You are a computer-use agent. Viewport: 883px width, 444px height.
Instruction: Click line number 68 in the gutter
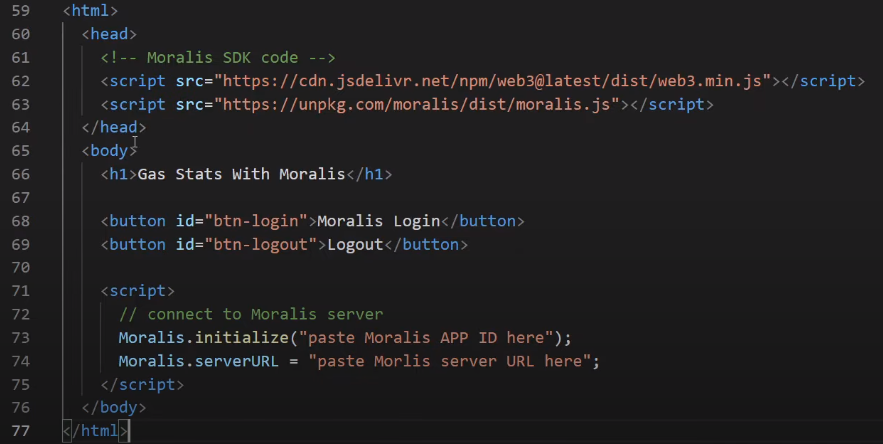[x=20, y=221]
